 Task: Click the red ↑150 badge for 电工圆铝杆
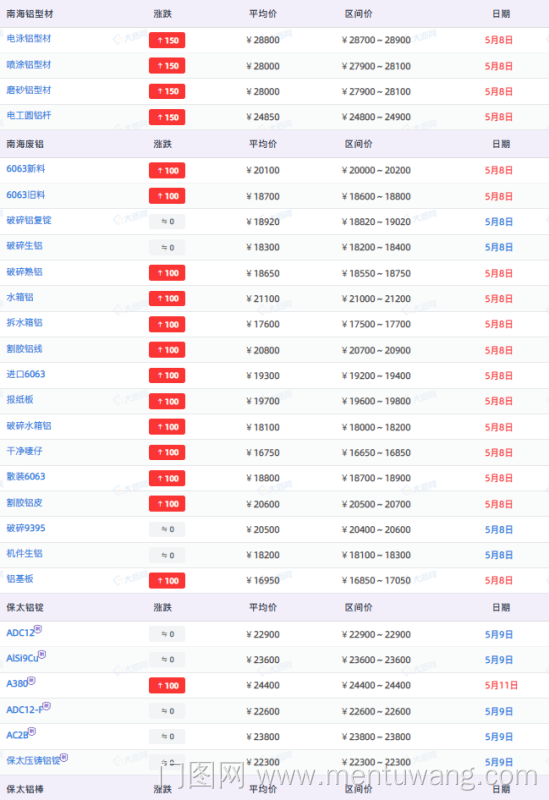[167, 117]
